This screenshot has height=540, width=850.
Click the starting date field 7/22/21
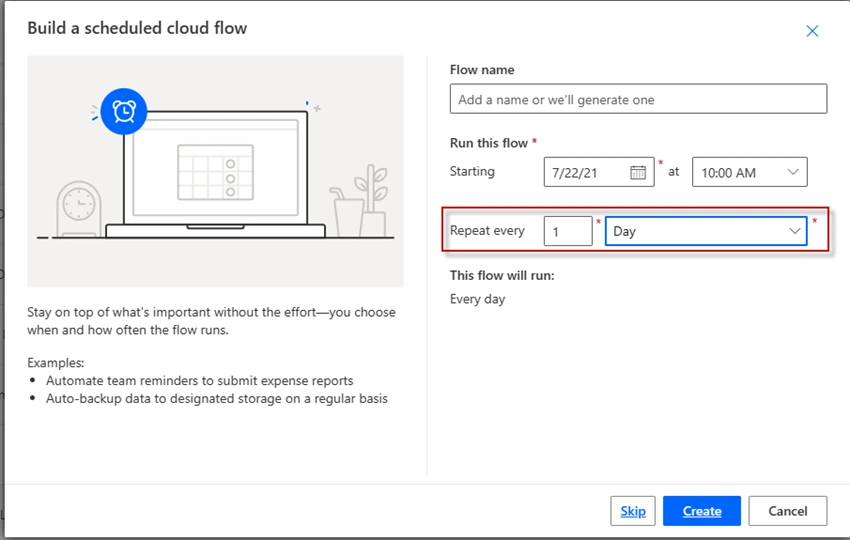coord(599,172)
